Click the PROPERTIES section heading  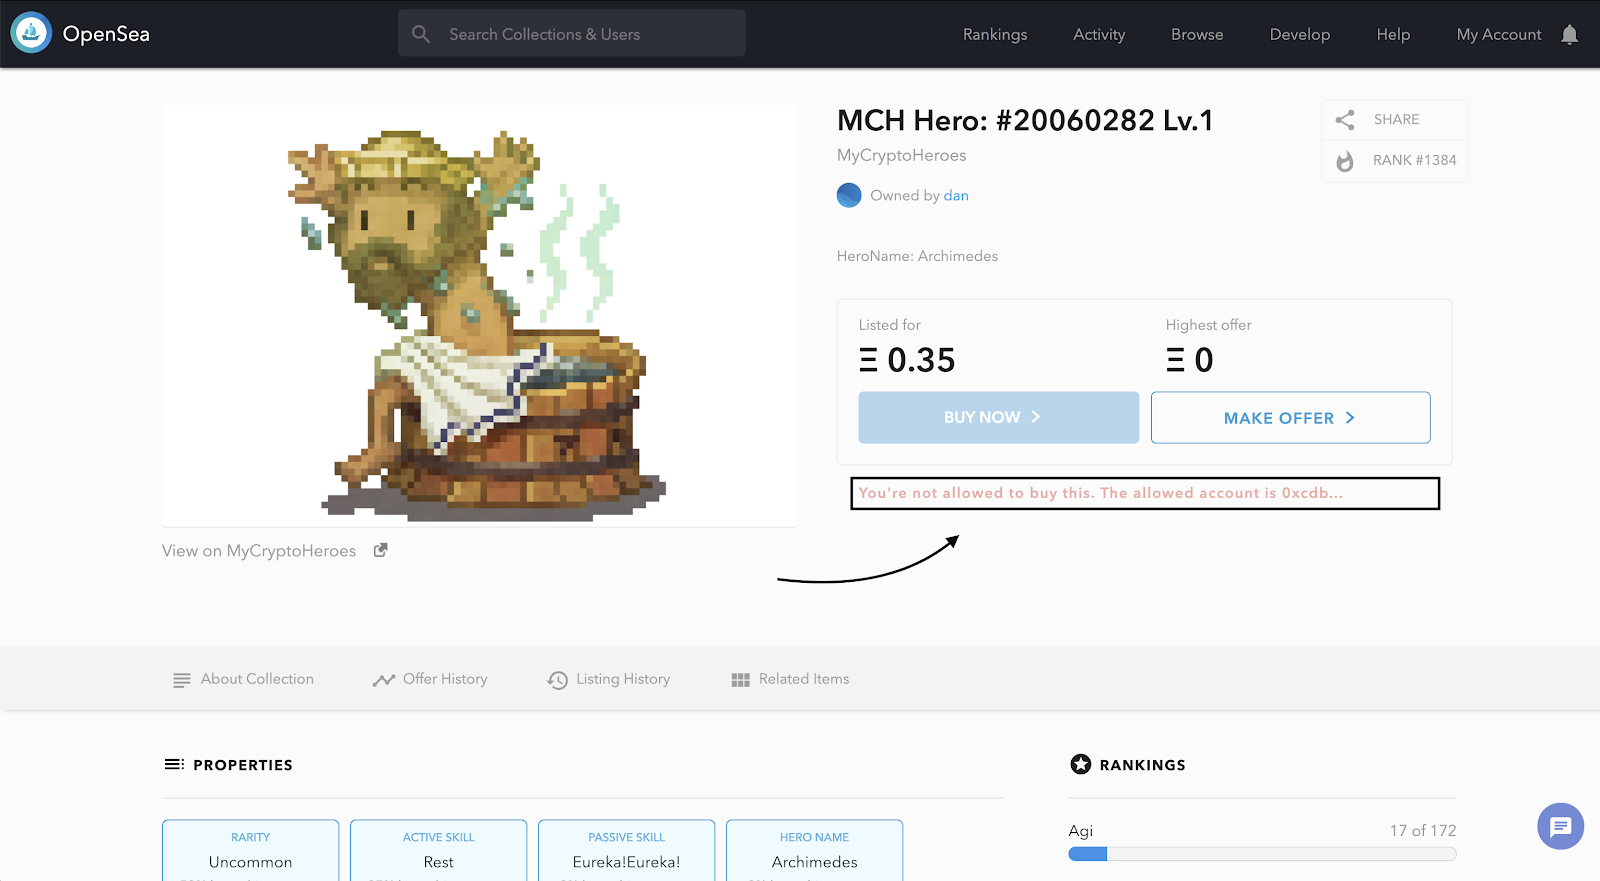[243, 765]
